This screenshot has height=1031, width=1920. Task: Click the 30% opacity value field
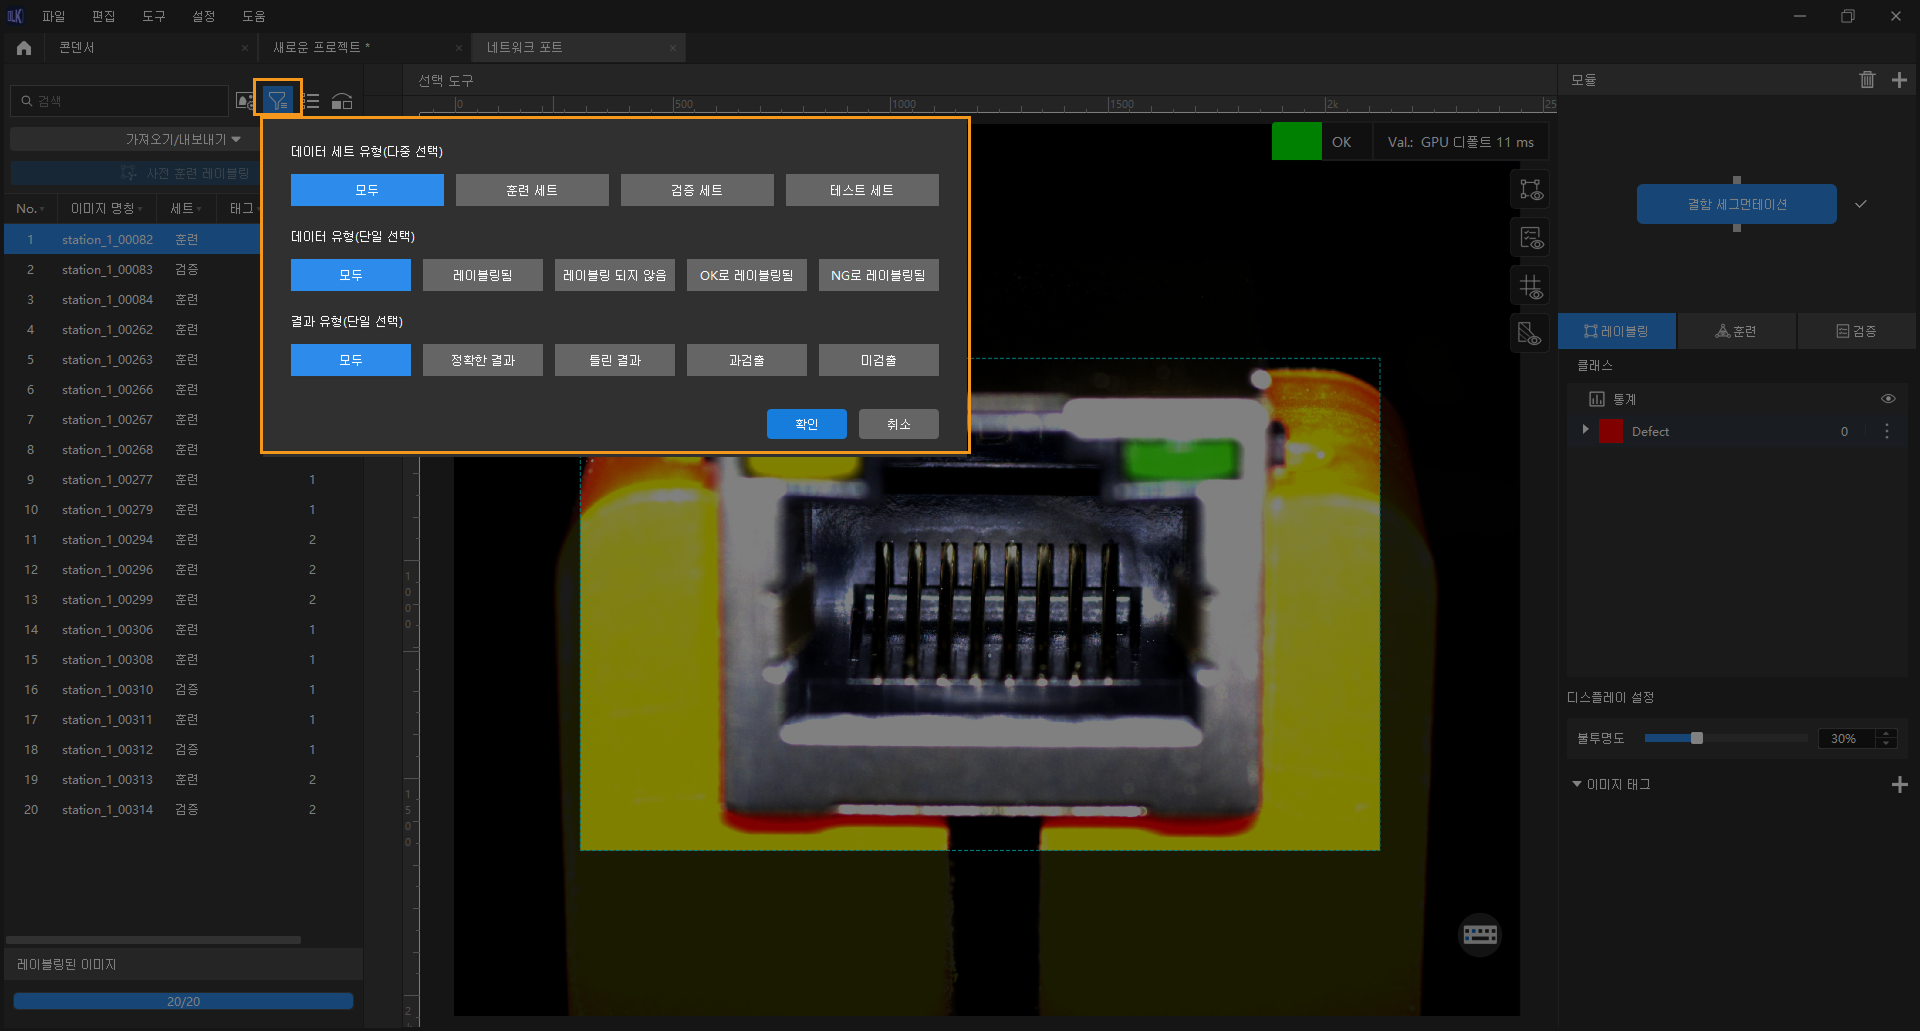1846,738
